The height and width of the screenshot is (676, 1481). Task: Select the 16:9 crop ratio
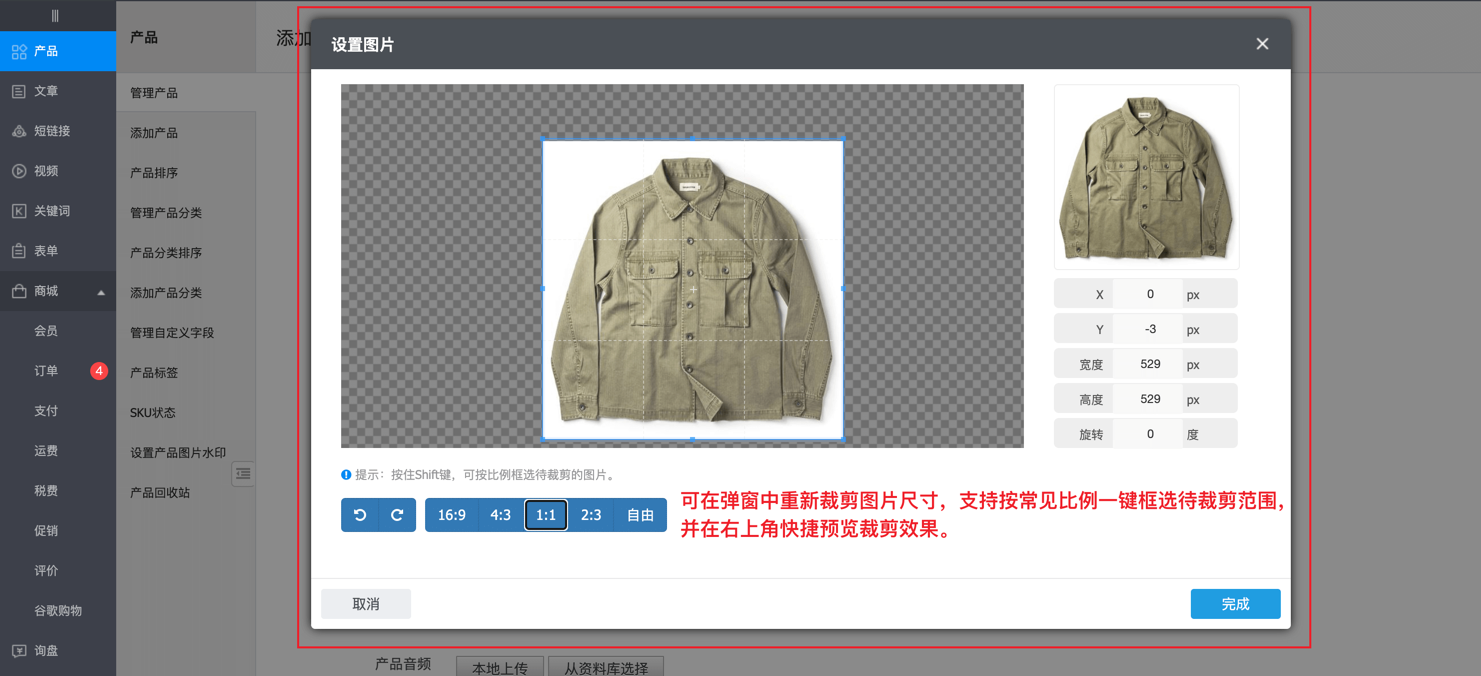pyautogui.click(x=451, y=515)
